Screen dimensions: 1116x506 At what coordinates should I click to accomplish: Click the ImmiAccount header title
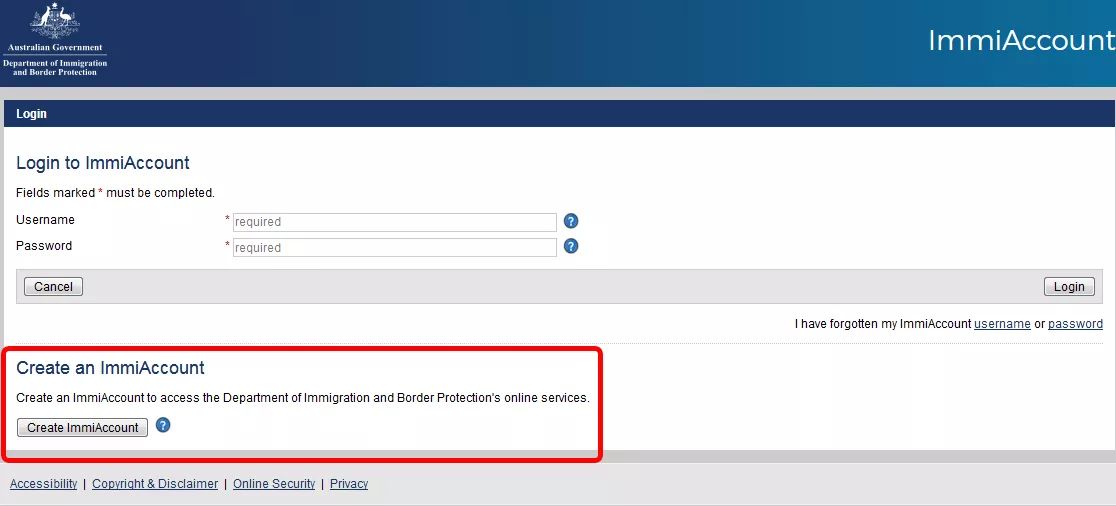(1021, 41)
